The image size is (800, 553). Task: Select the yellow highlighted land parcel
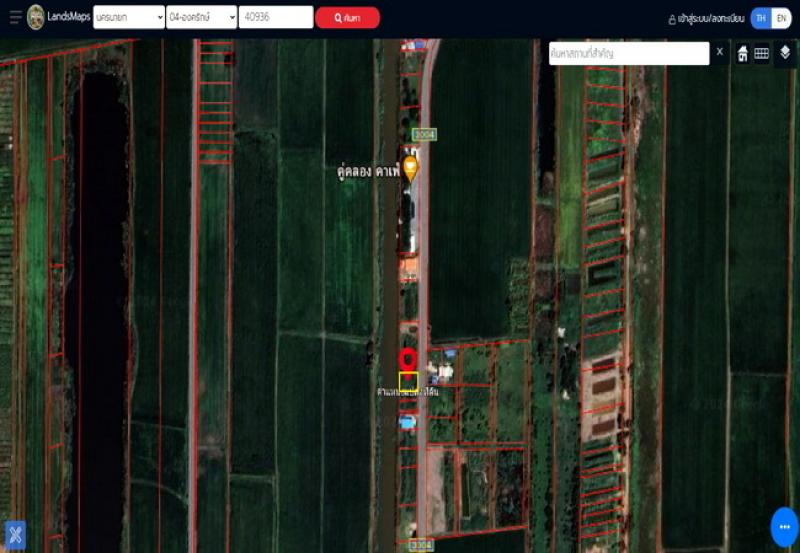(408, 382)
